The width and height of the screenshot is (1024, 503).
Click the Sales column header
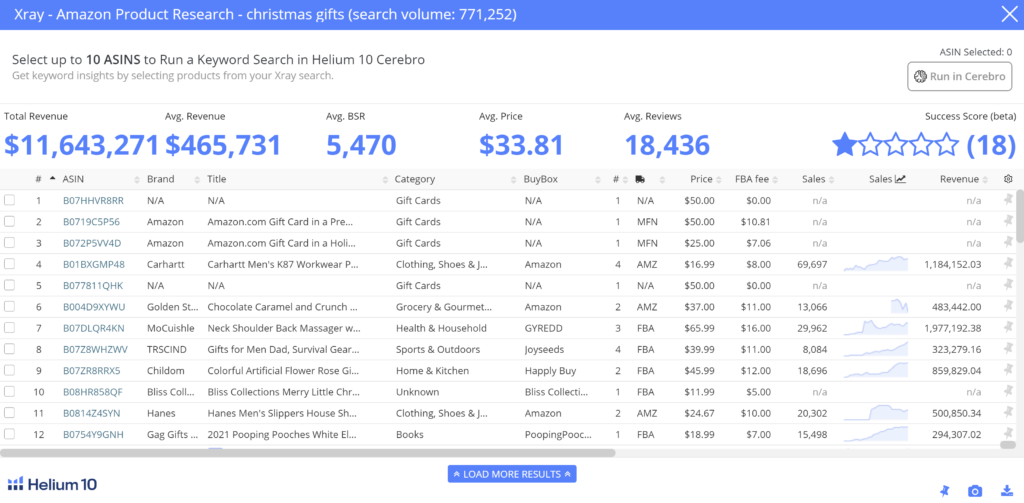pos(813,179)
